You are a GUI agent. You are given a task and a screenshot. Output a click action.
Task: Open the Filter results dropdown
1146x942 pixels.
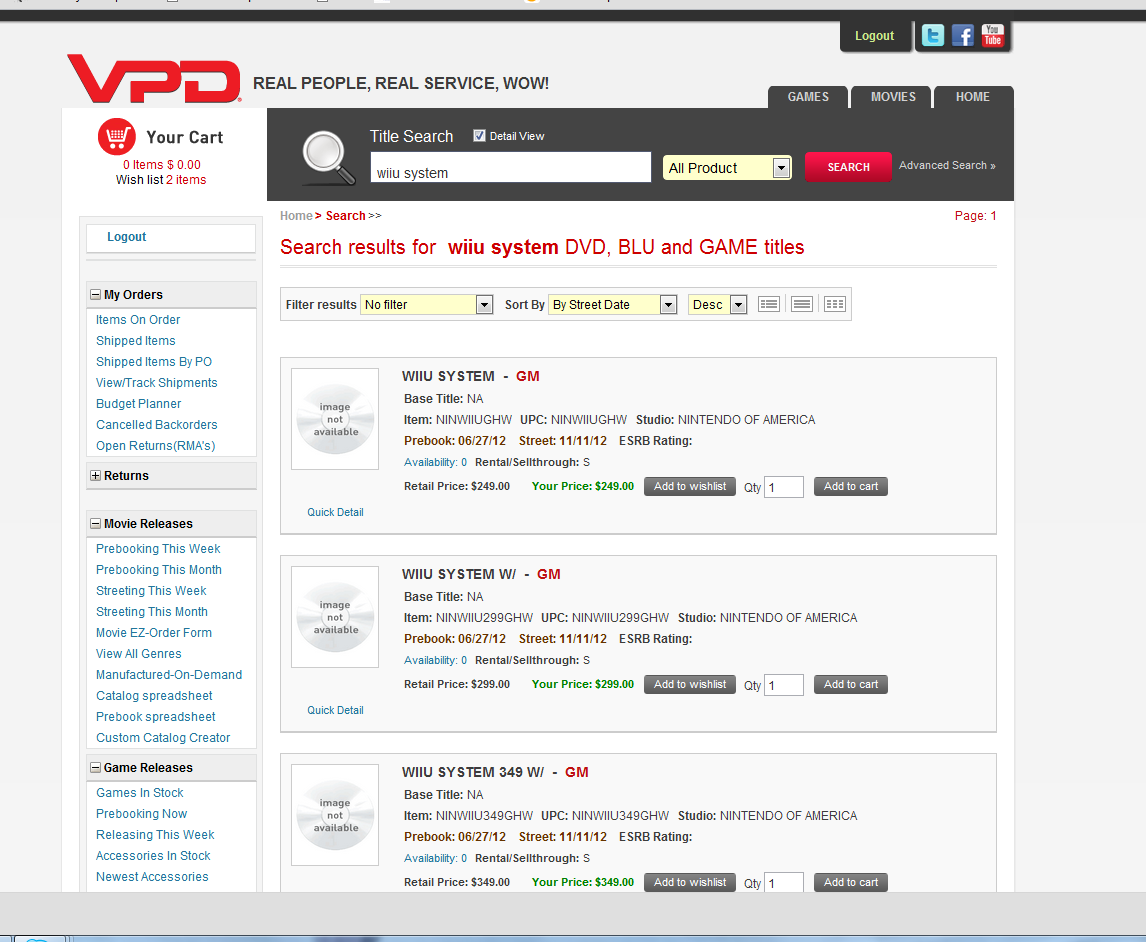[426, 305]
